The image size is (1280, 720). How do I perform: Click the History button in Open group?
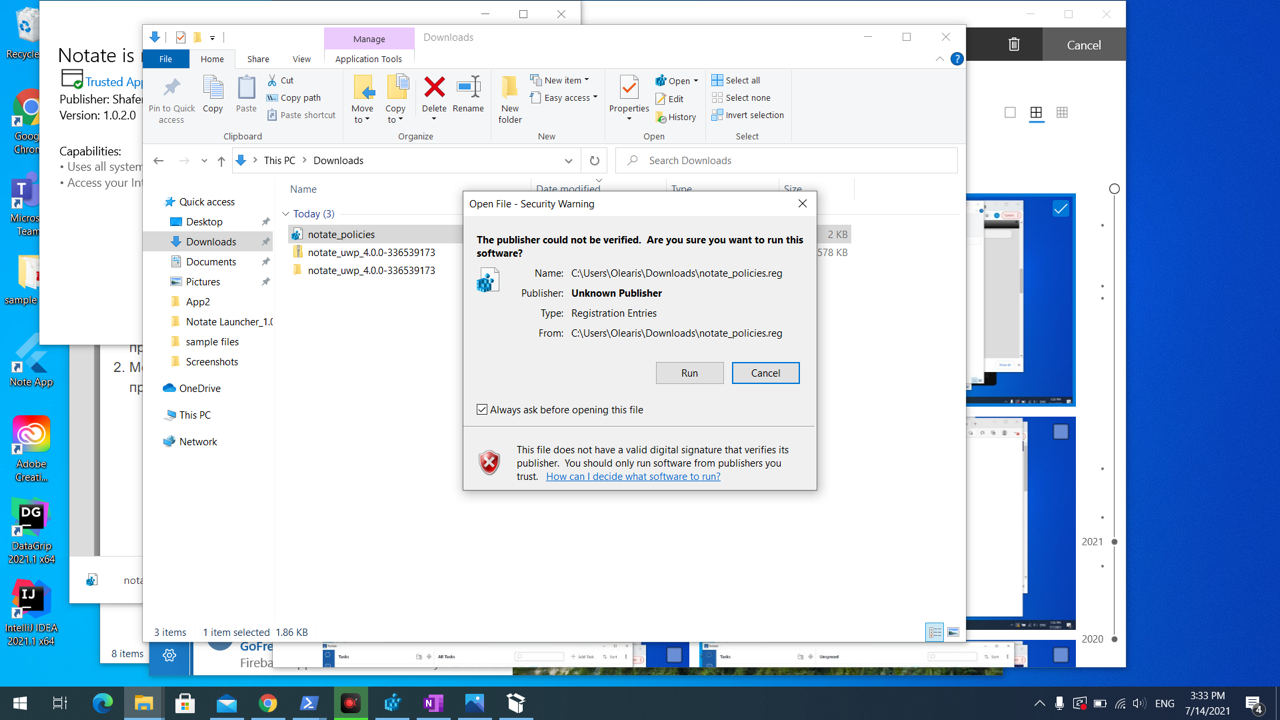click(x=675, y=117)
